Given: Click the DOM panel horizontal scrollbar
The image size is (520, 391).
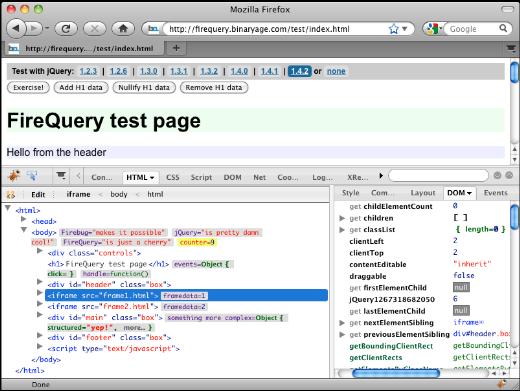Looking at the screenshot, I should click(x=395, y=373).
